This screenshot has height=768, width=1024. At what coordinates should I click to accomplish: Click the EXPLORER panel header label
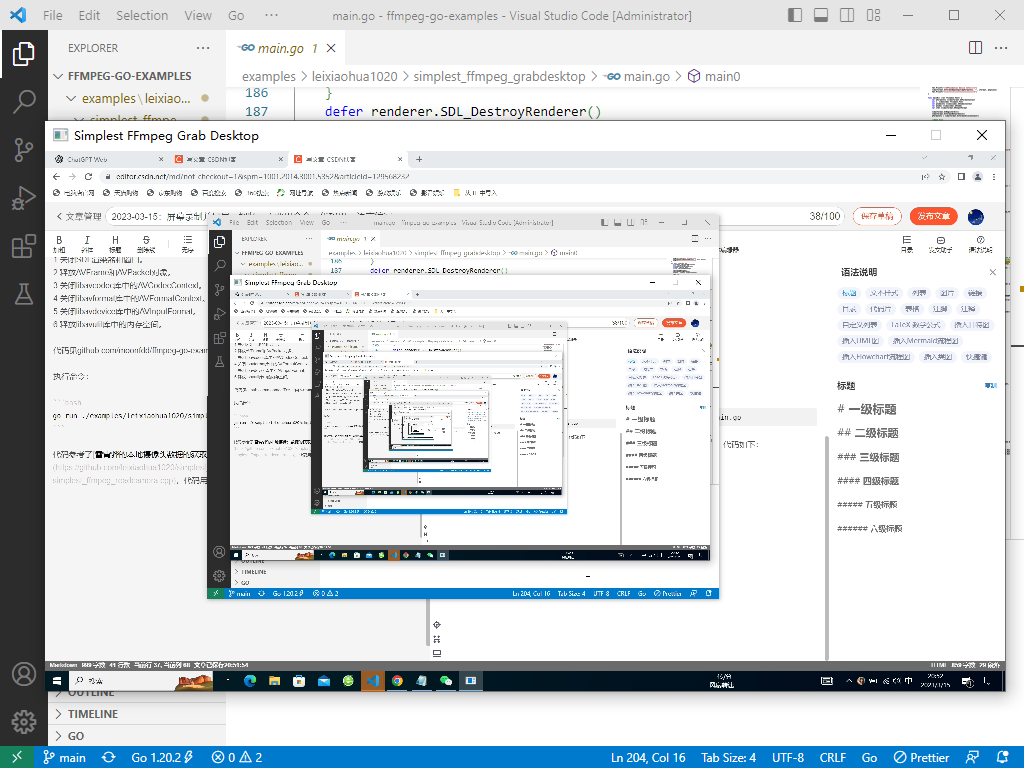93,48
